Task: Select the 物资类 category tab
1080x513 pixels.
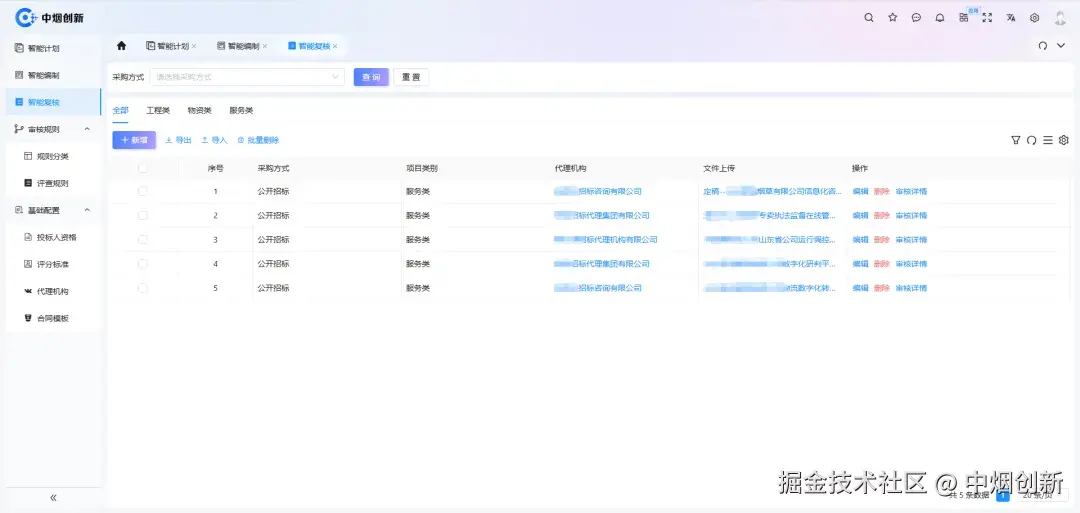Action: 200,110
